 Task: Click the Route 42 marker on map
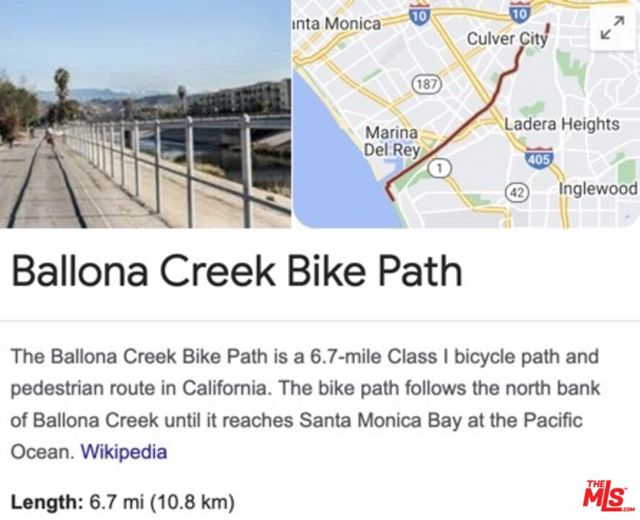point(518,192)
